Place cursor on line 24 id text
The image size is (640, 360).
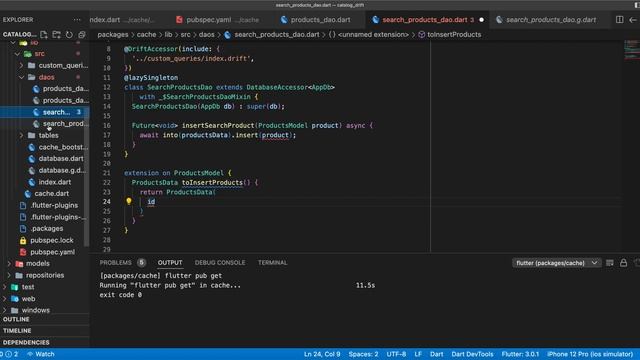click(x=151, y=202)
